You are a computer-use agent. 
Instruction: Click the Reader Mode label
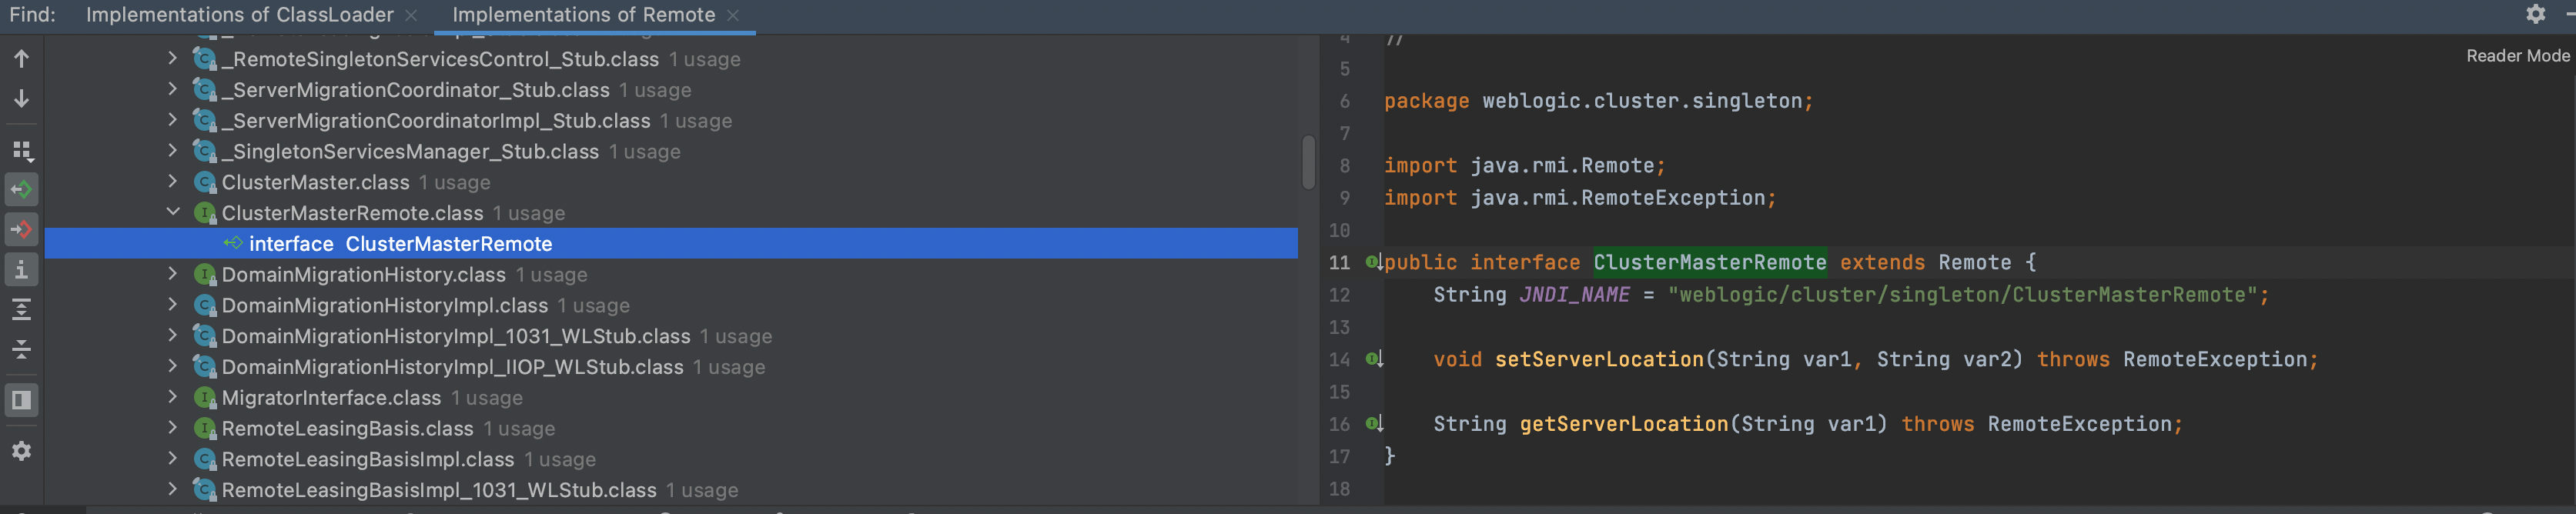(x=2517, y=56)
